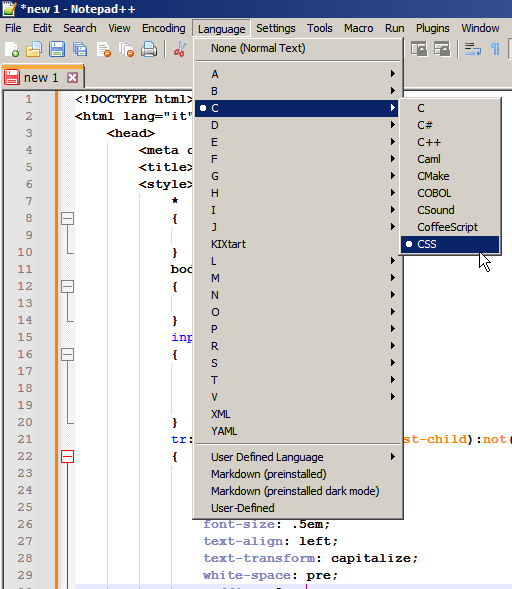Click the synchronize horizontal scrolling icon

[x=442, y=49]
